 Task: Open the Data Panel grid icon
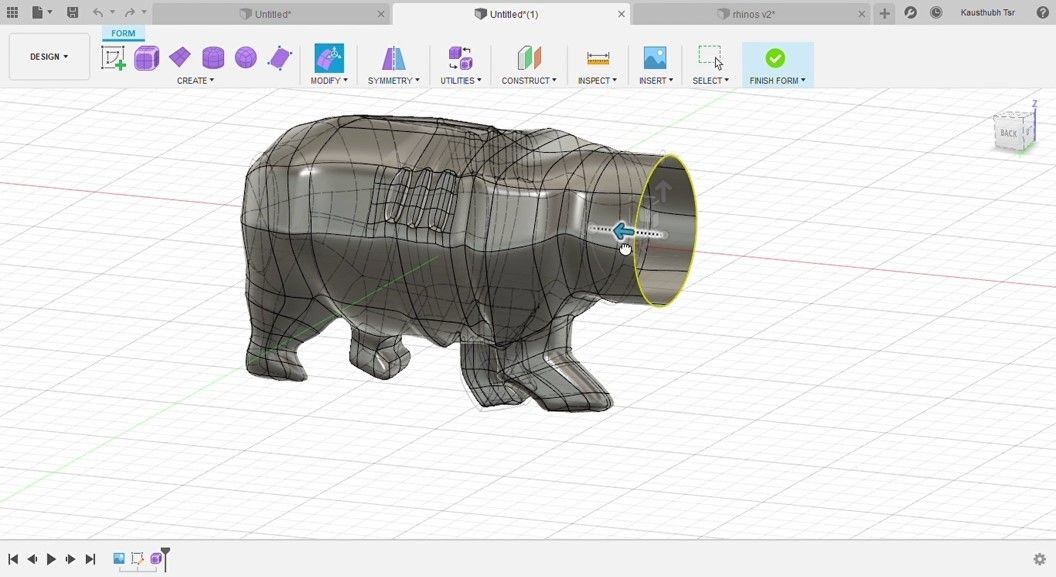tap(12, 12)
